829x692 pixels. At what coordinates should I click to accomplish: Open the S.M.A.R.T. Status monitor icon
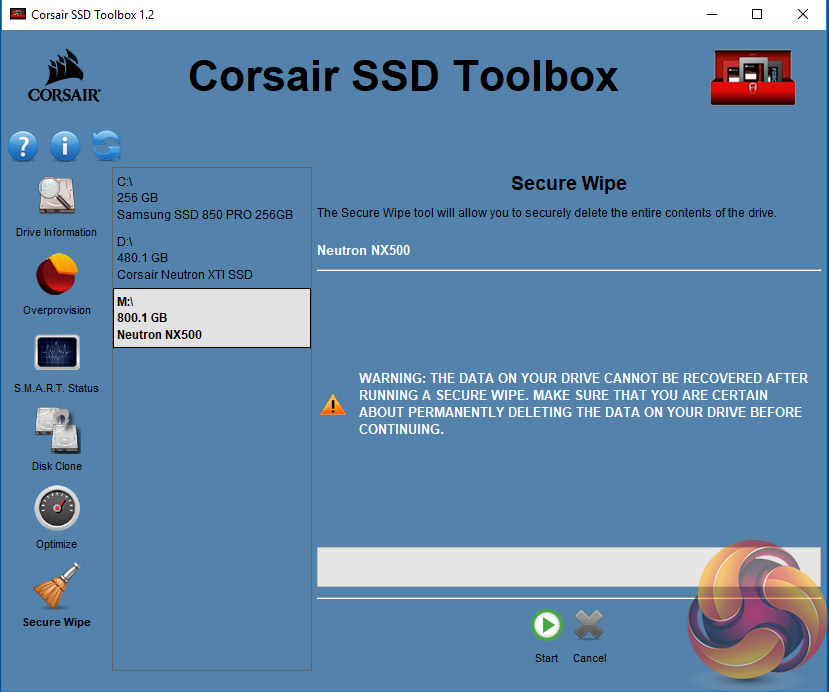click(x=56, y=353)
